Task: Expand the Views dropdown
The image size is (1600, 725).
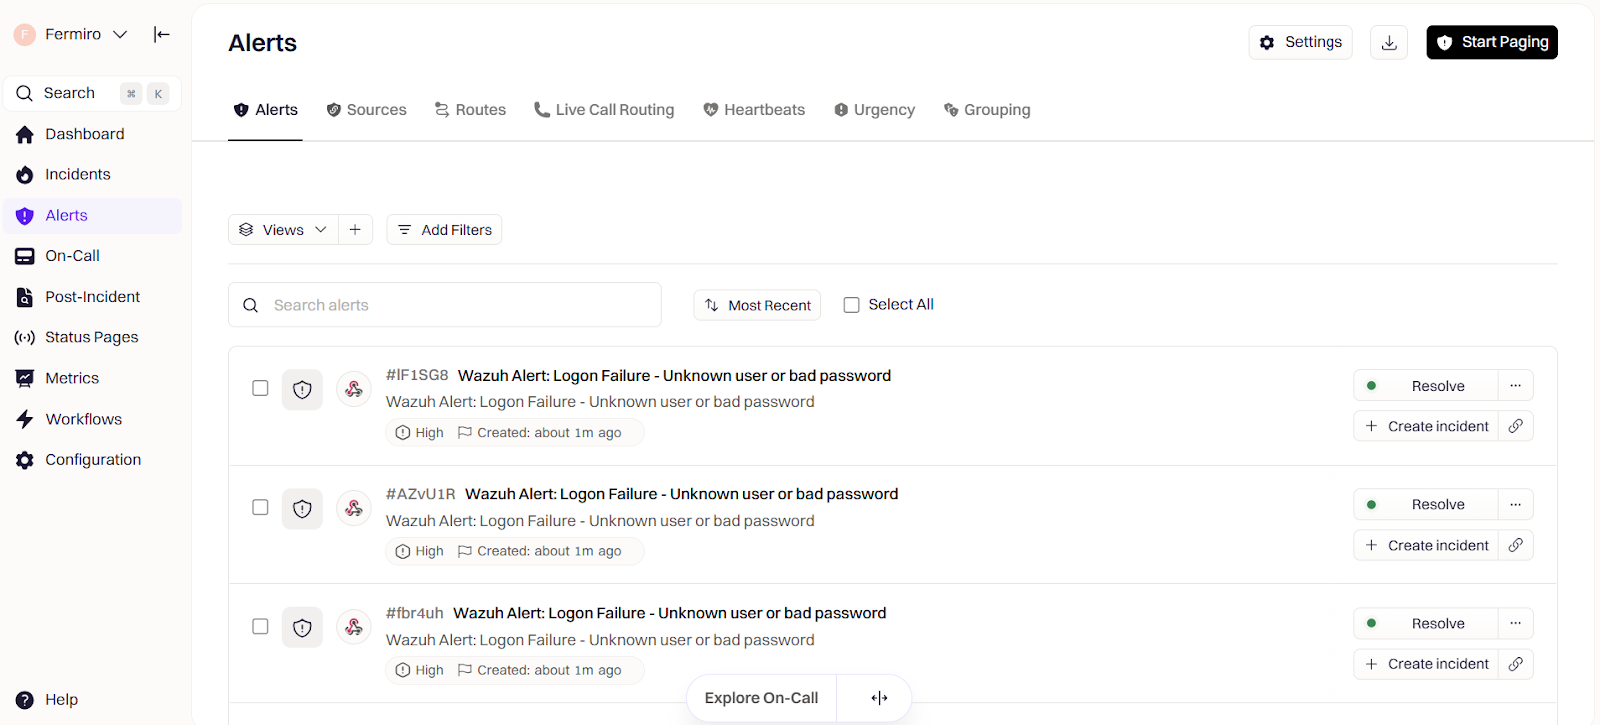Action: pos(283,230)
